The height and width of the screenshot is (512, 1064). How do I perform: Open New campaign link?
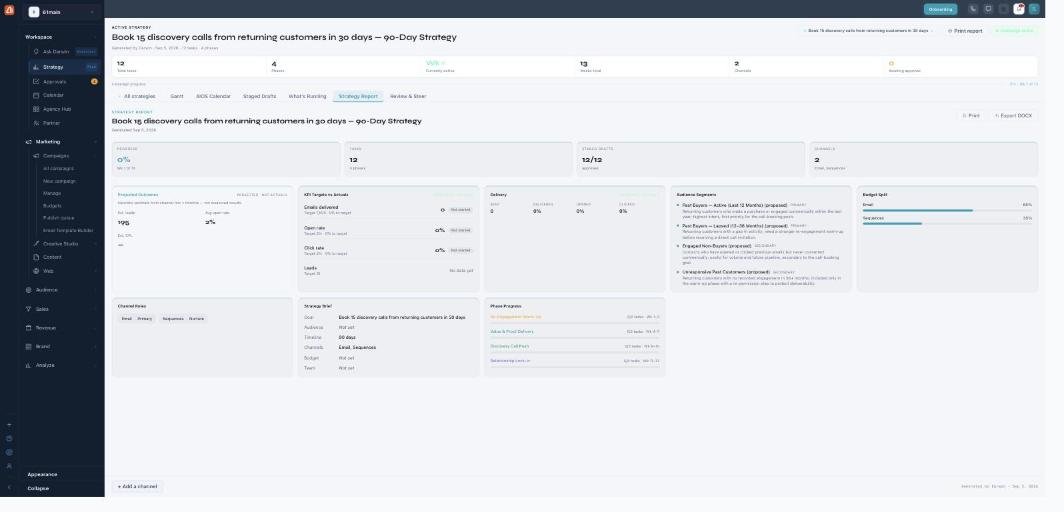(59, 181)
